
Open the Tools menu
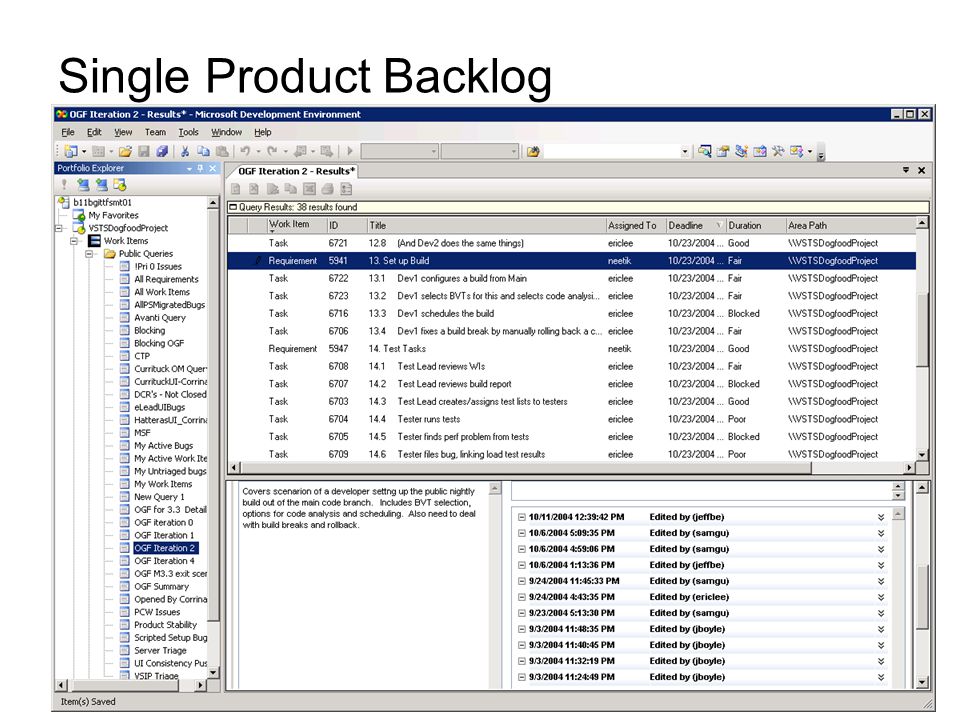(189, 132)
